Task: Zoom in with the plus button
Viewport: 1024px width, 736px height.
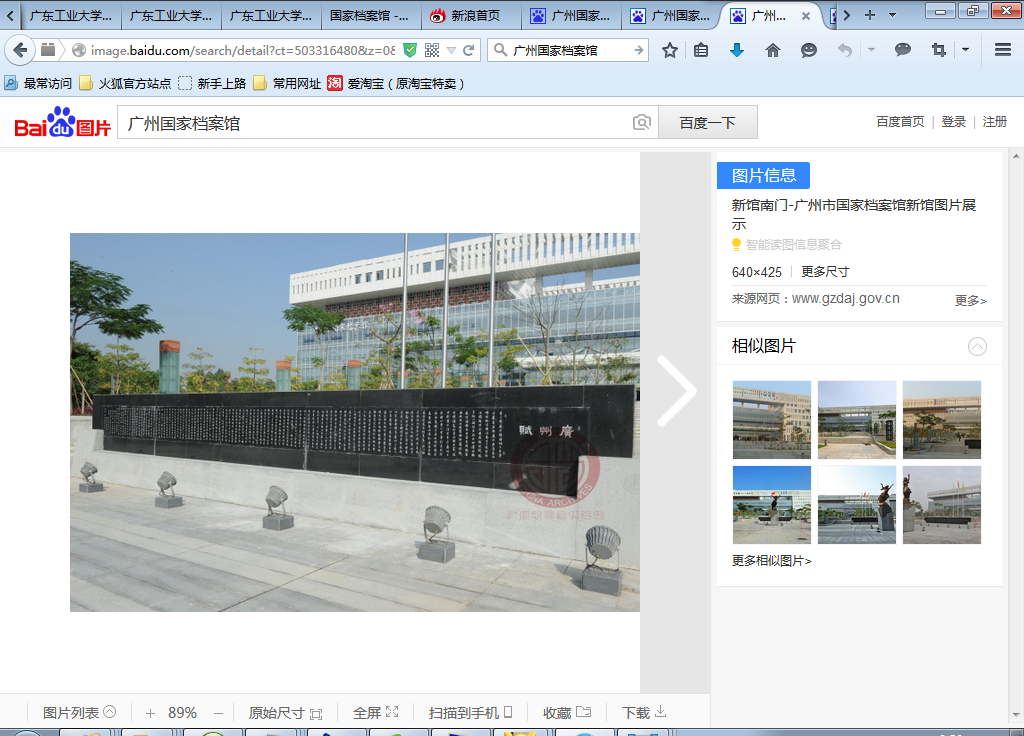Action: pyautogui.click(x=150, y=713)
